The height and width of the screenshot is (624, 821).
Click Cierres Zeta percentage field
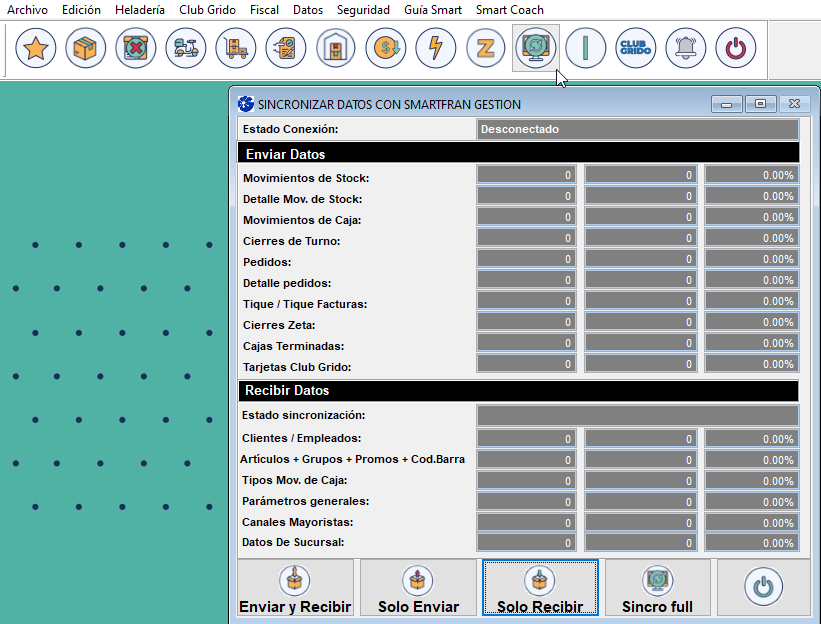tap(752, 321)
